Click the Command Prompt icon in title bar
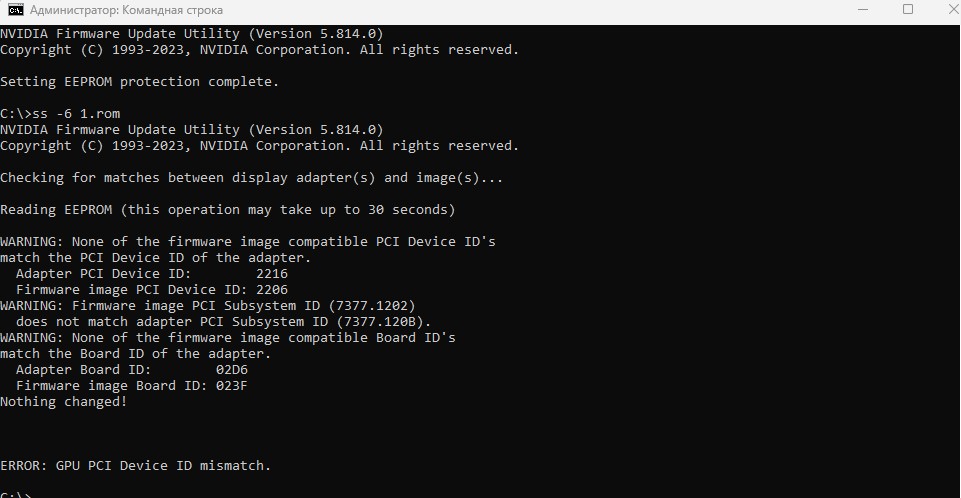The image size is (961, 498). [x=15, y=10]
